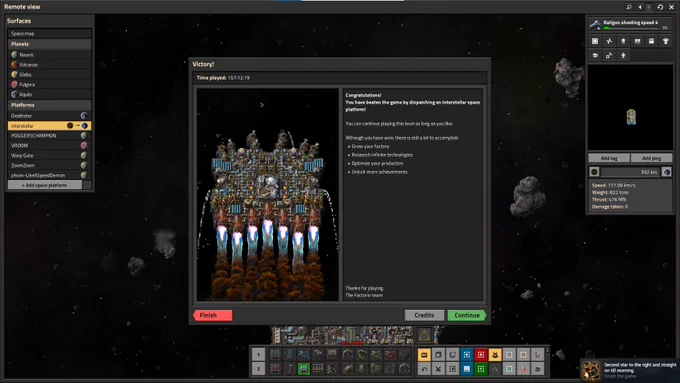Select planet Gleba
This screenshot has height=383, width=680.
point(49,75)
